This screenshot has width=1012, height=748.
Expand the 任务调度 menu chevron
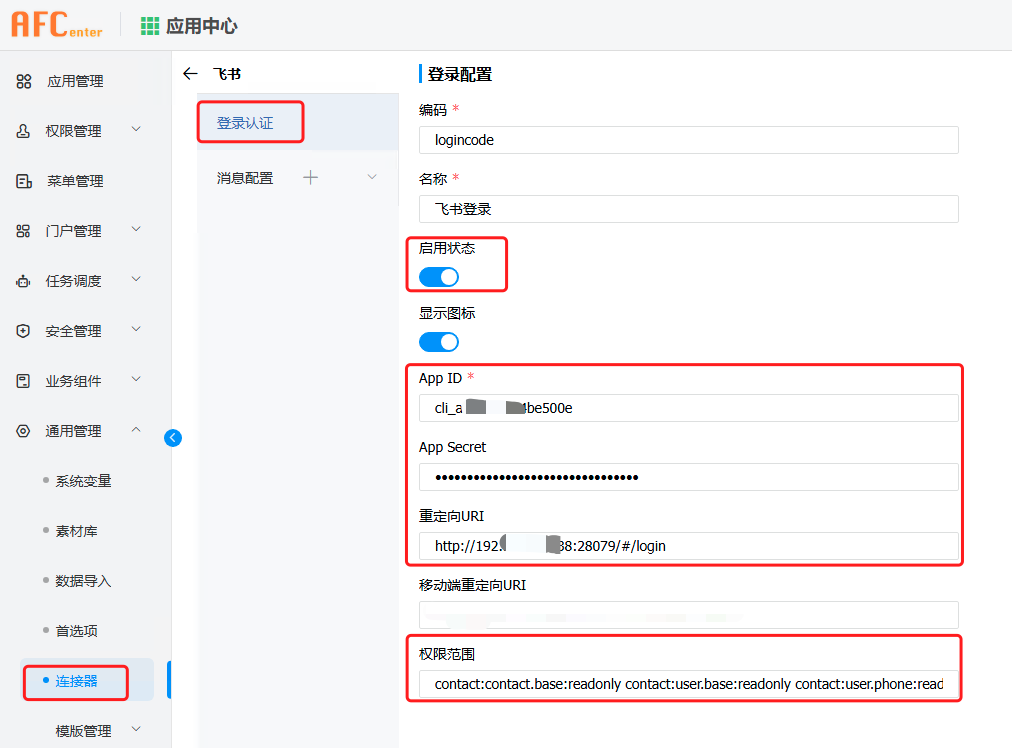136,279
